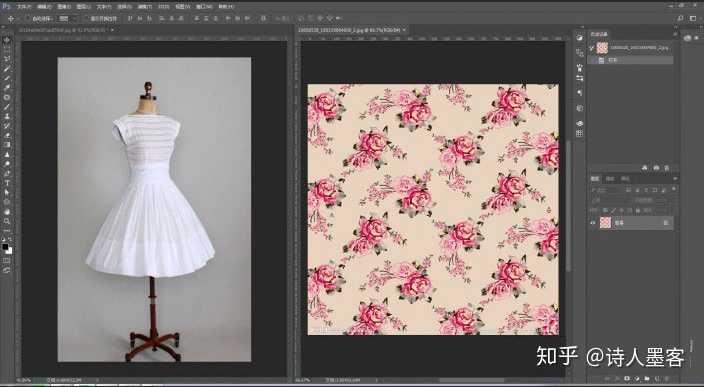Select the Lasso tool
The width and height of the screenshot is (704, 387).
tap(7, 59)
